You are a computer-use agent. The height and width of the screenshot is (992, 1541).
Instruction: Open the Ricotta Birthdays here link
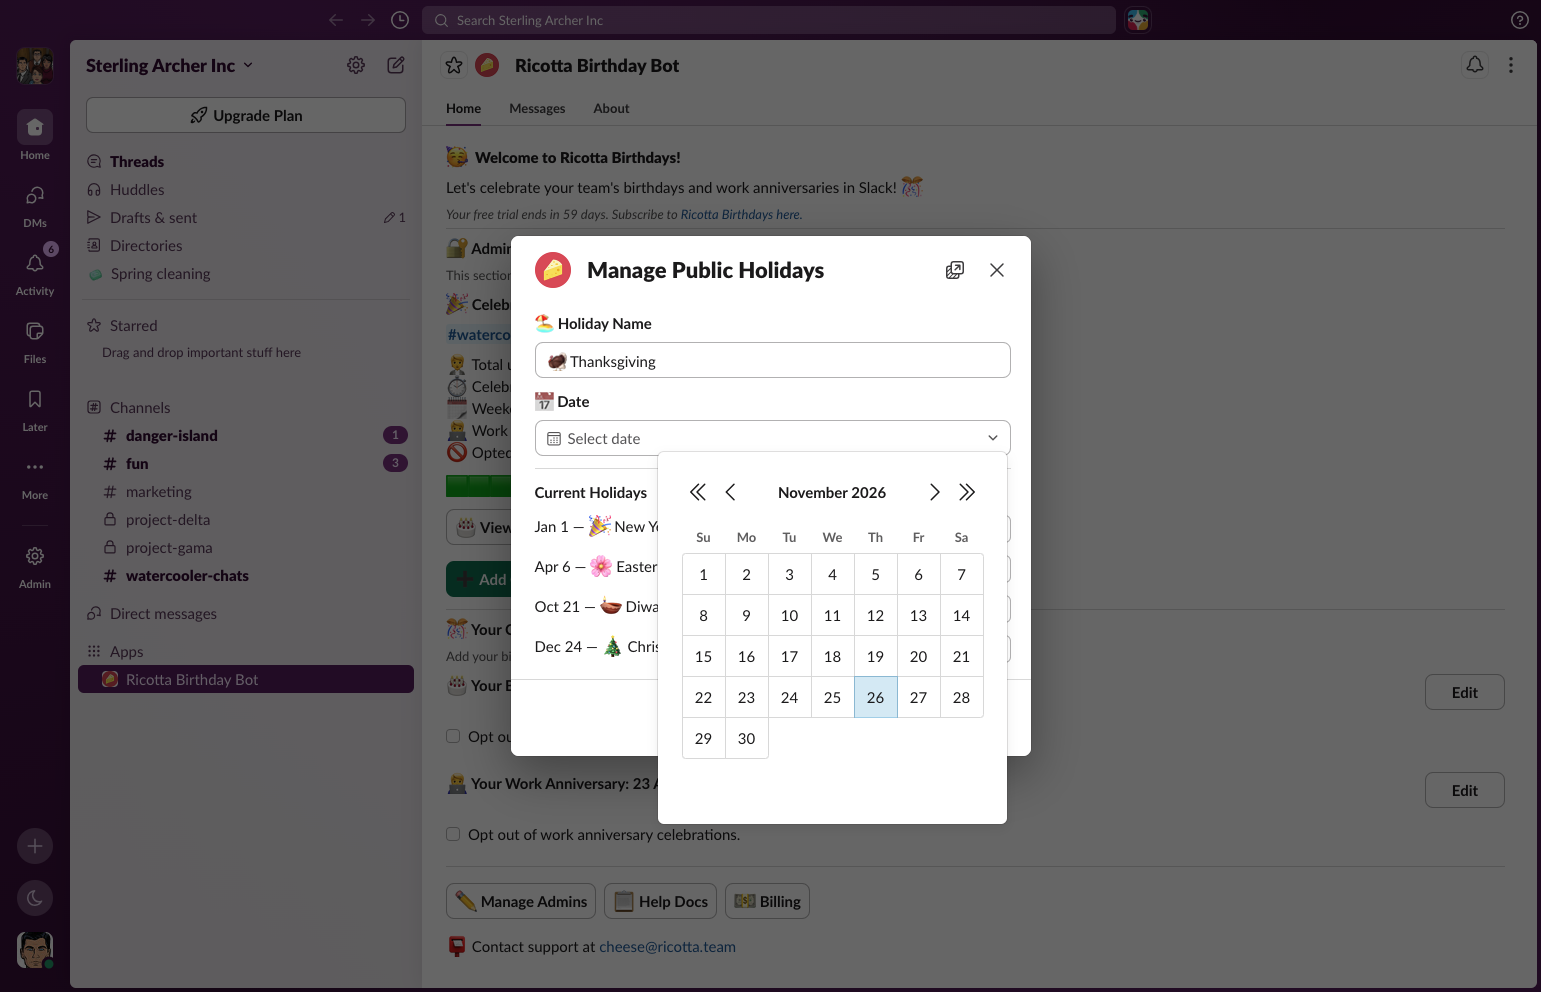pyautogui.click(x=740, y=215)
